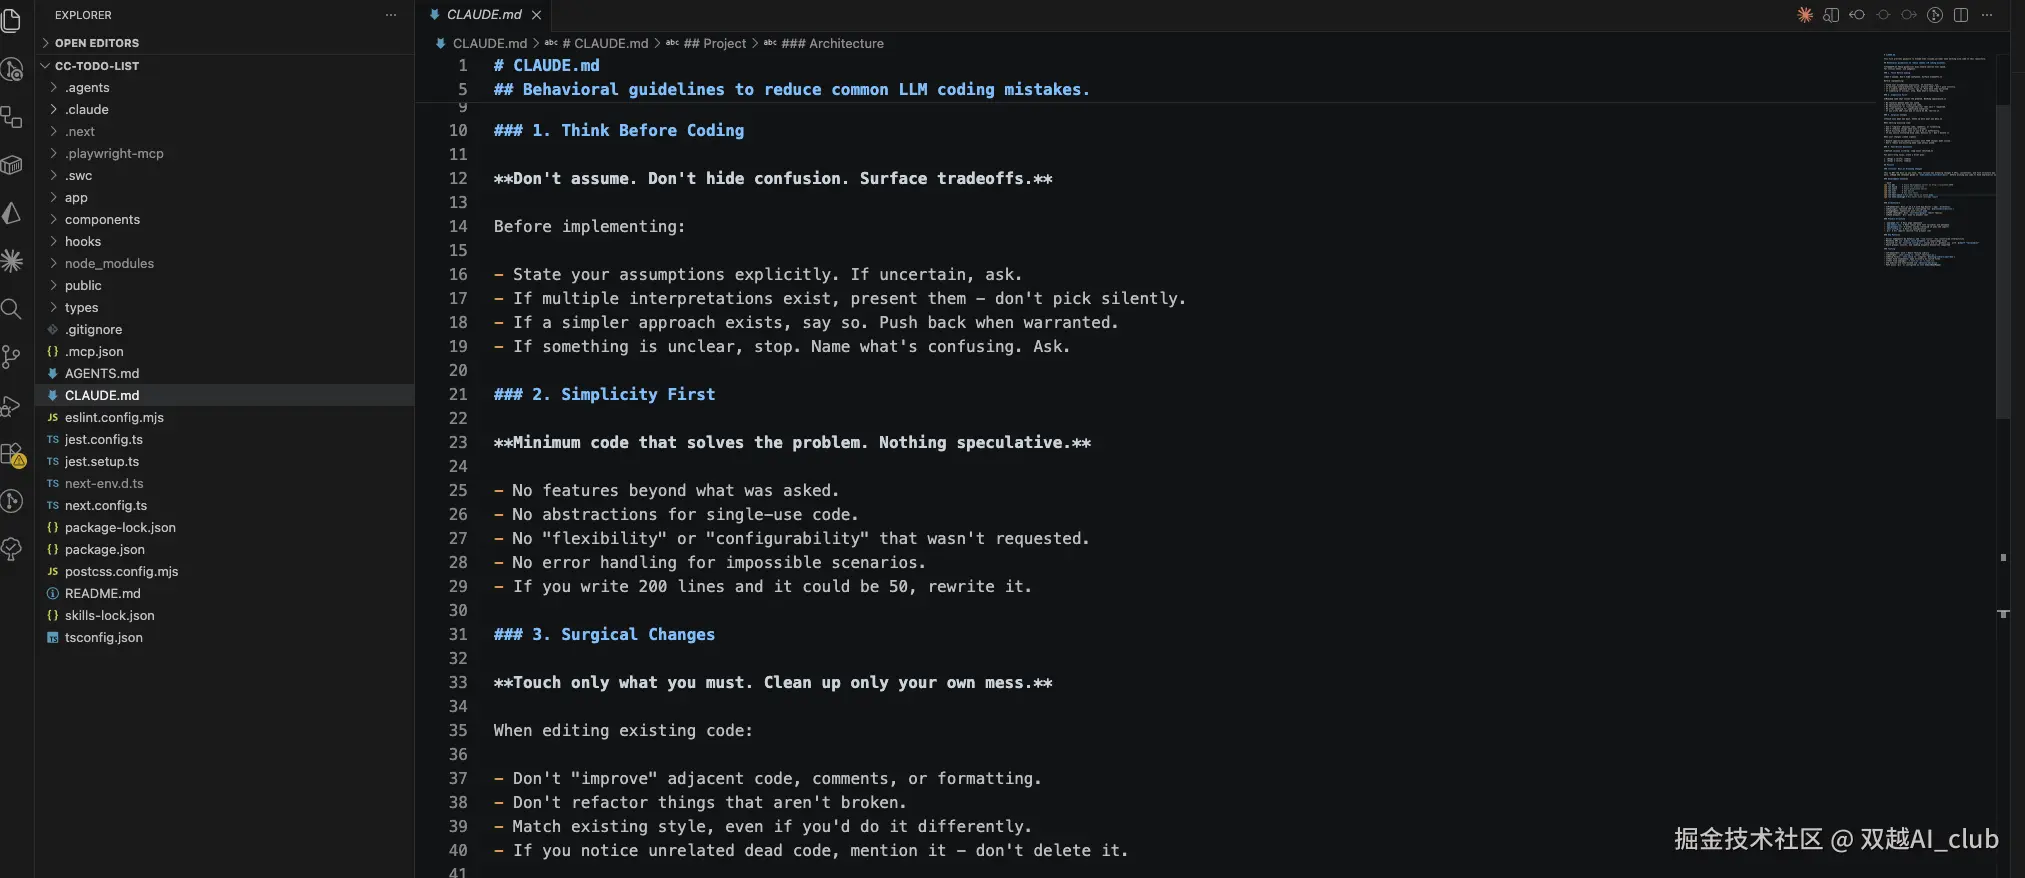Screen dimensions: 2025x878
Task: Click Architecture in the breadcrumb path
Action: click(x=846, y=44)
